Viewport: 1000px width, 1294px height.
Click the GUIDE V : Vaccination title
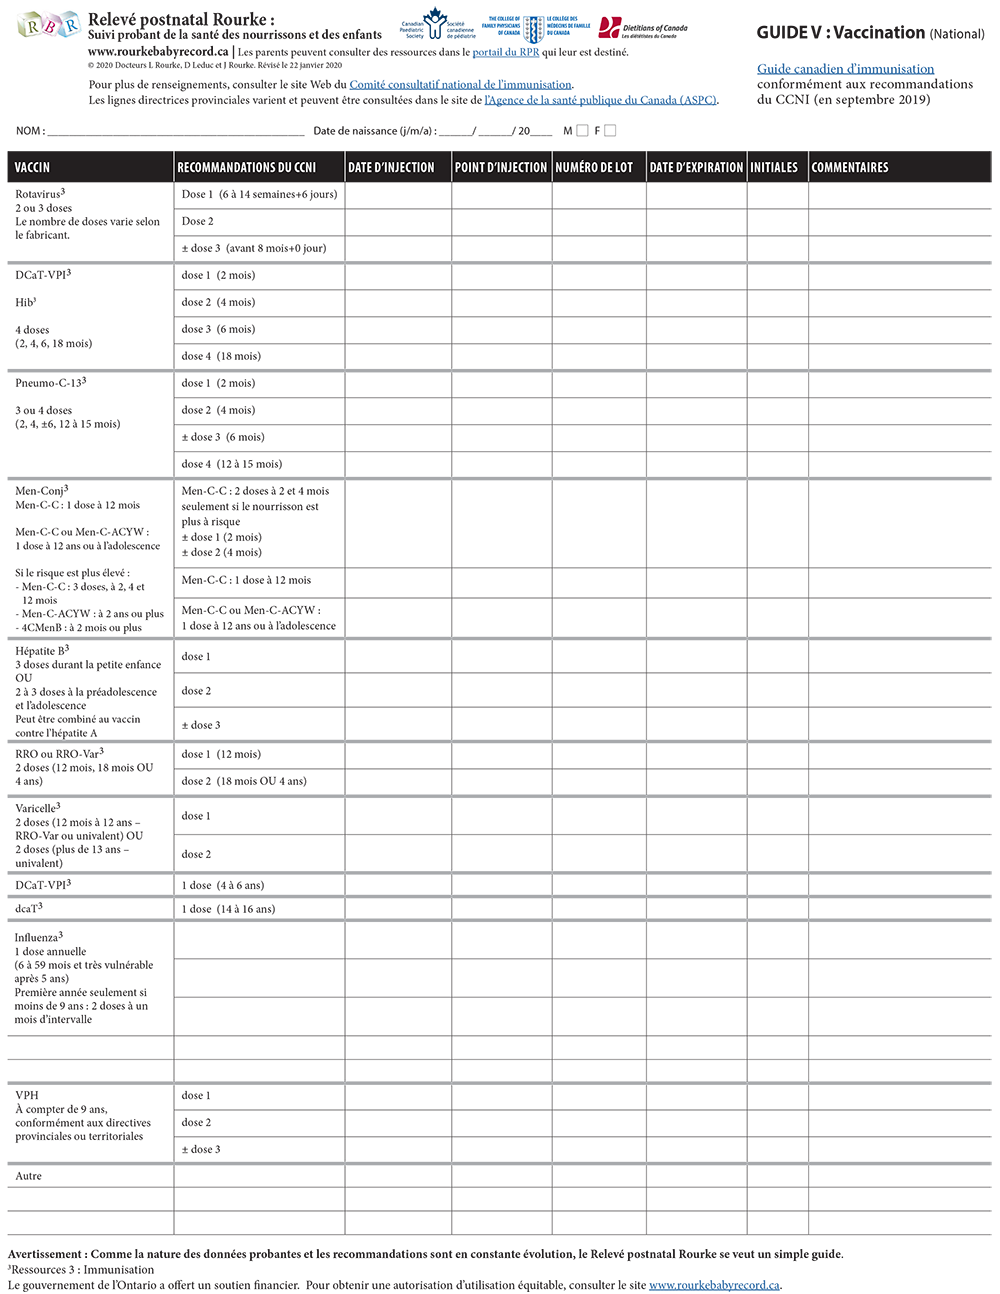pos(870,33)
